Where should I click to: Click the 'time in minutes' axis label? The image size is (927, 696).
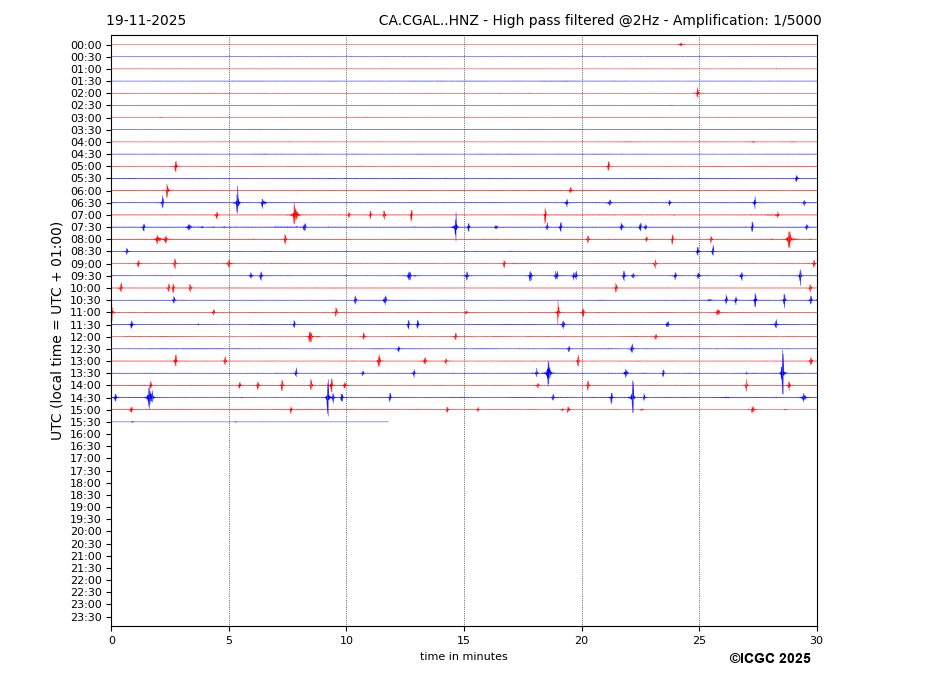(463, 657)
